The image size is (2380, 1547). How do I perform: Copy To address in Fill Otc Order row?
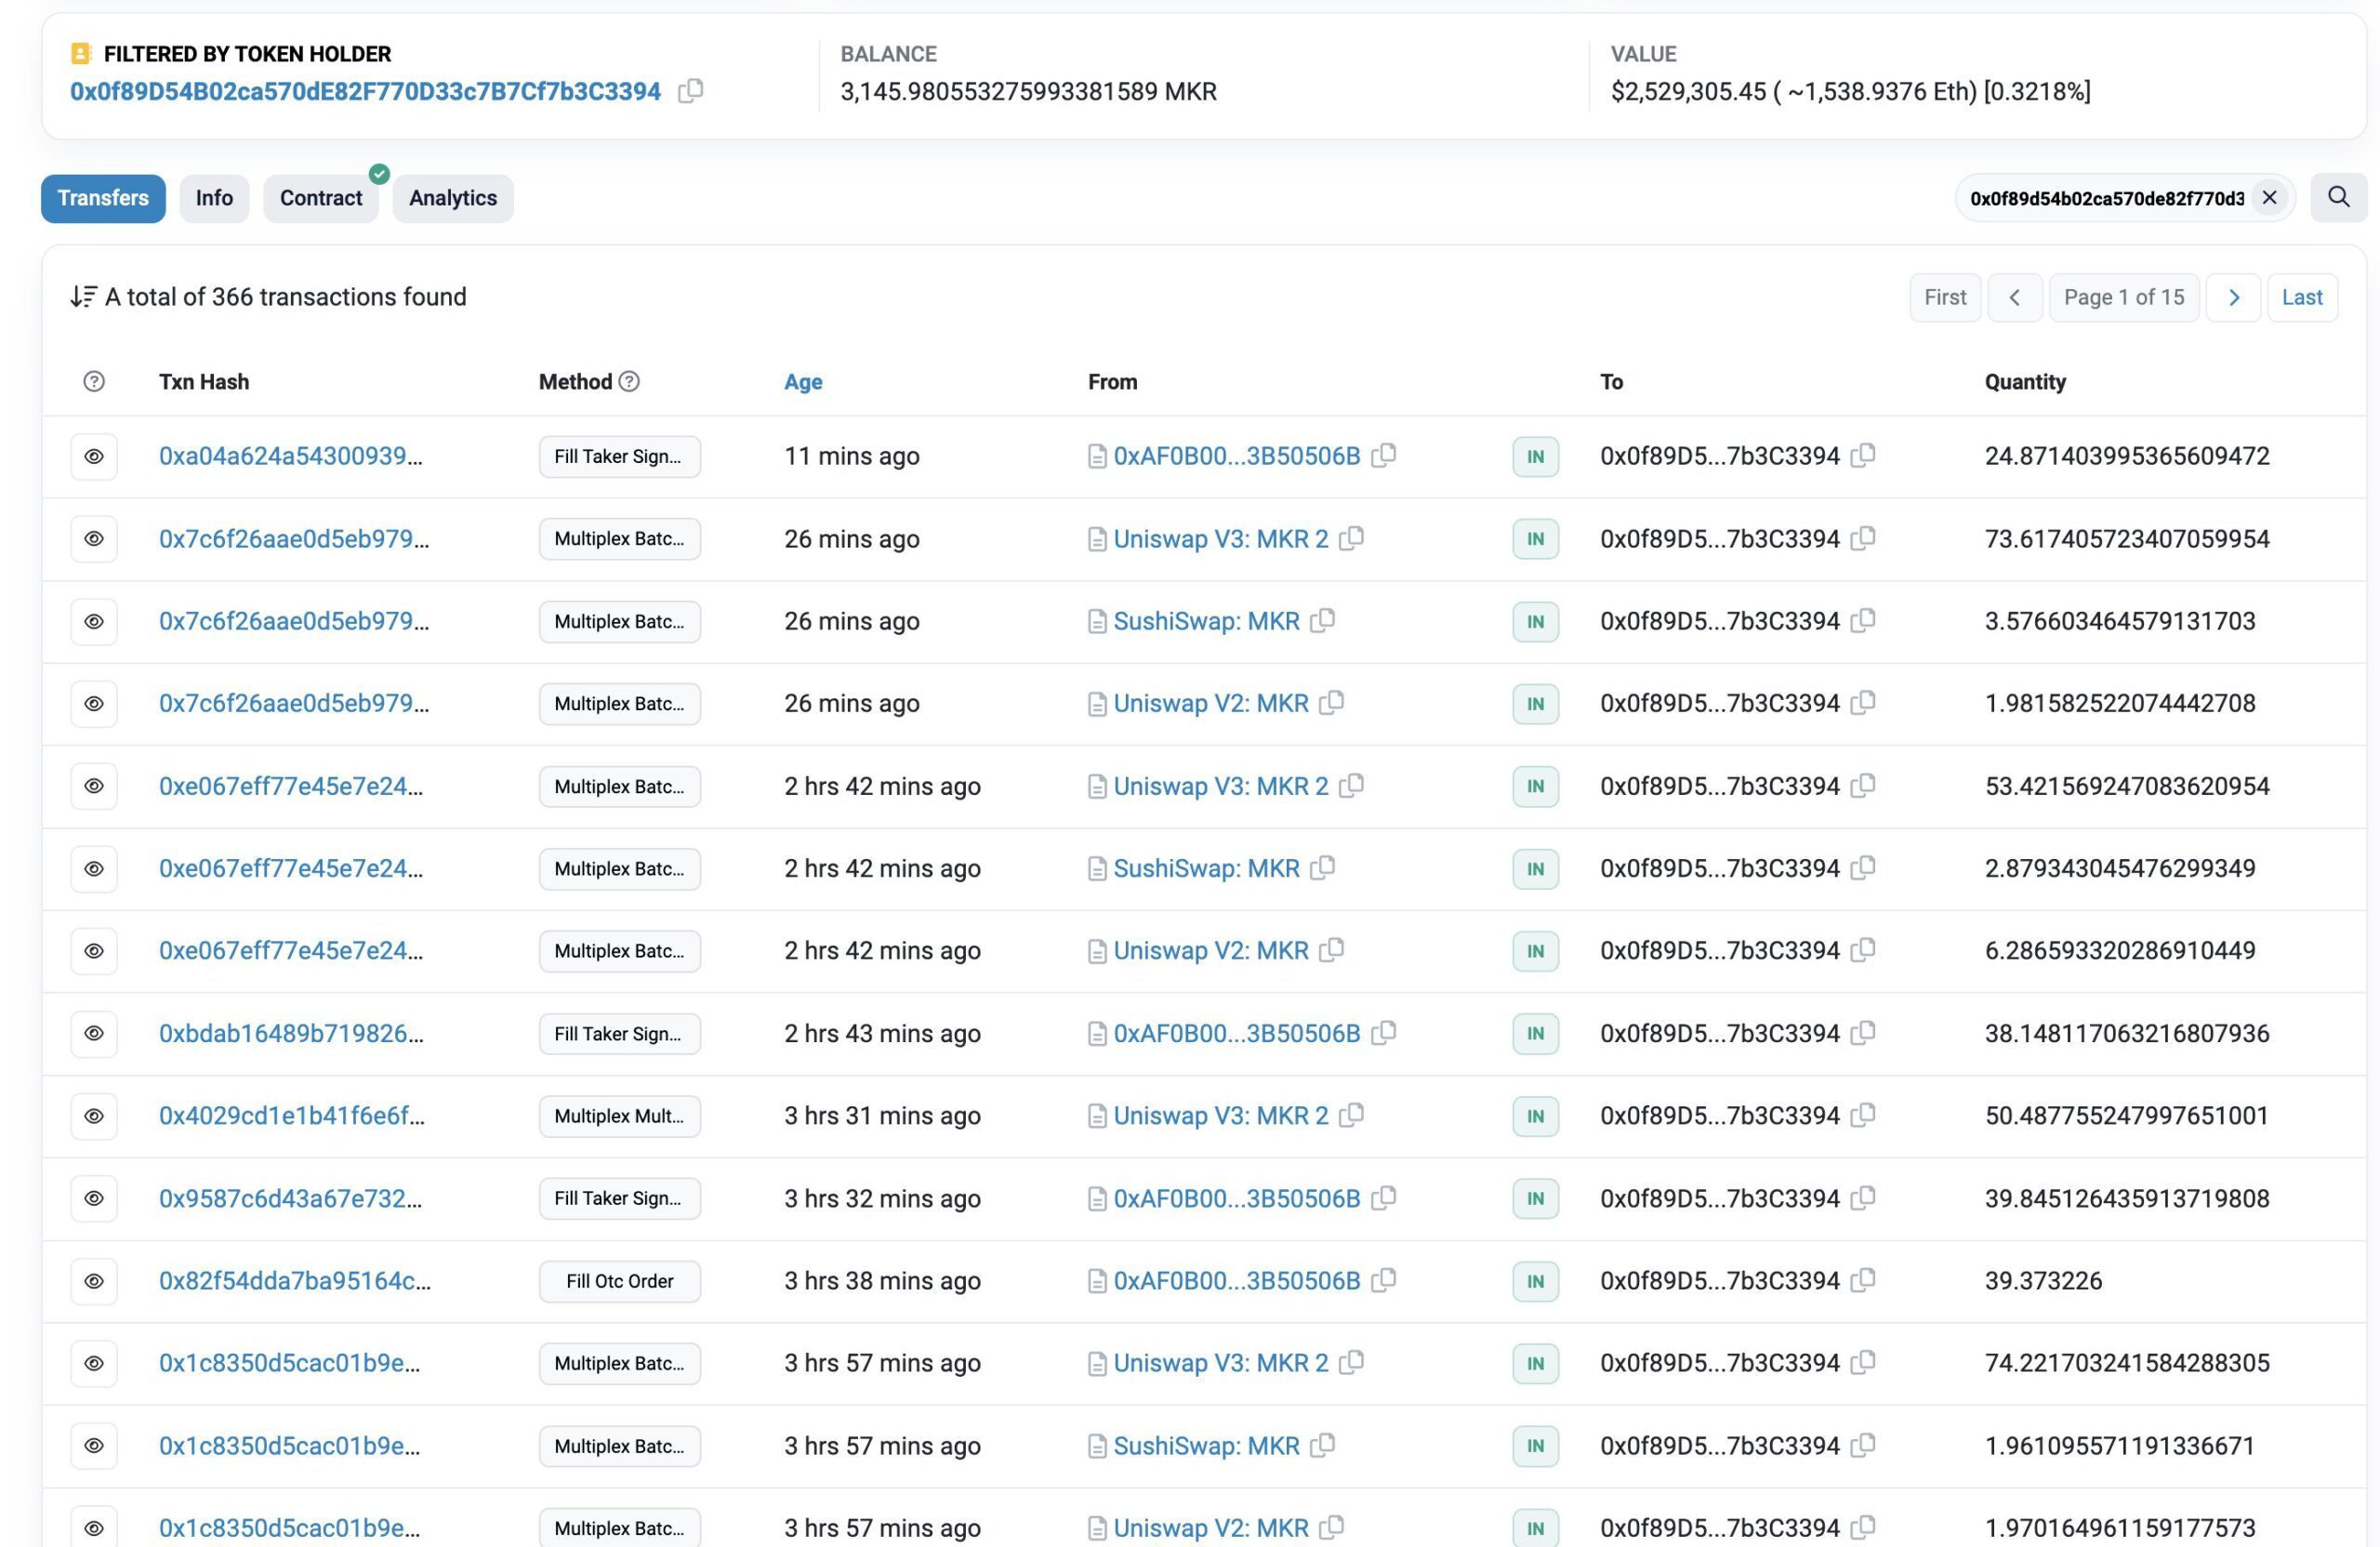pos(1862,1280)
